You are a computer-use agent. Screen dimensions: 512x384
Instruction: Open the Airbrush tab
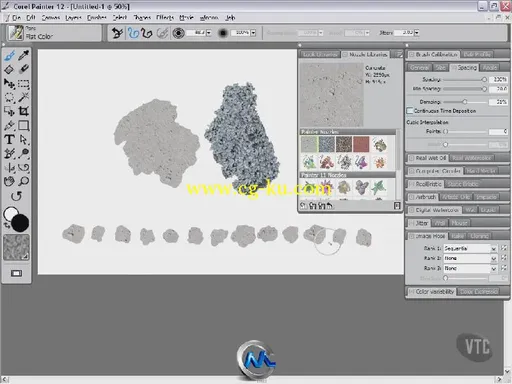point(423,197)
